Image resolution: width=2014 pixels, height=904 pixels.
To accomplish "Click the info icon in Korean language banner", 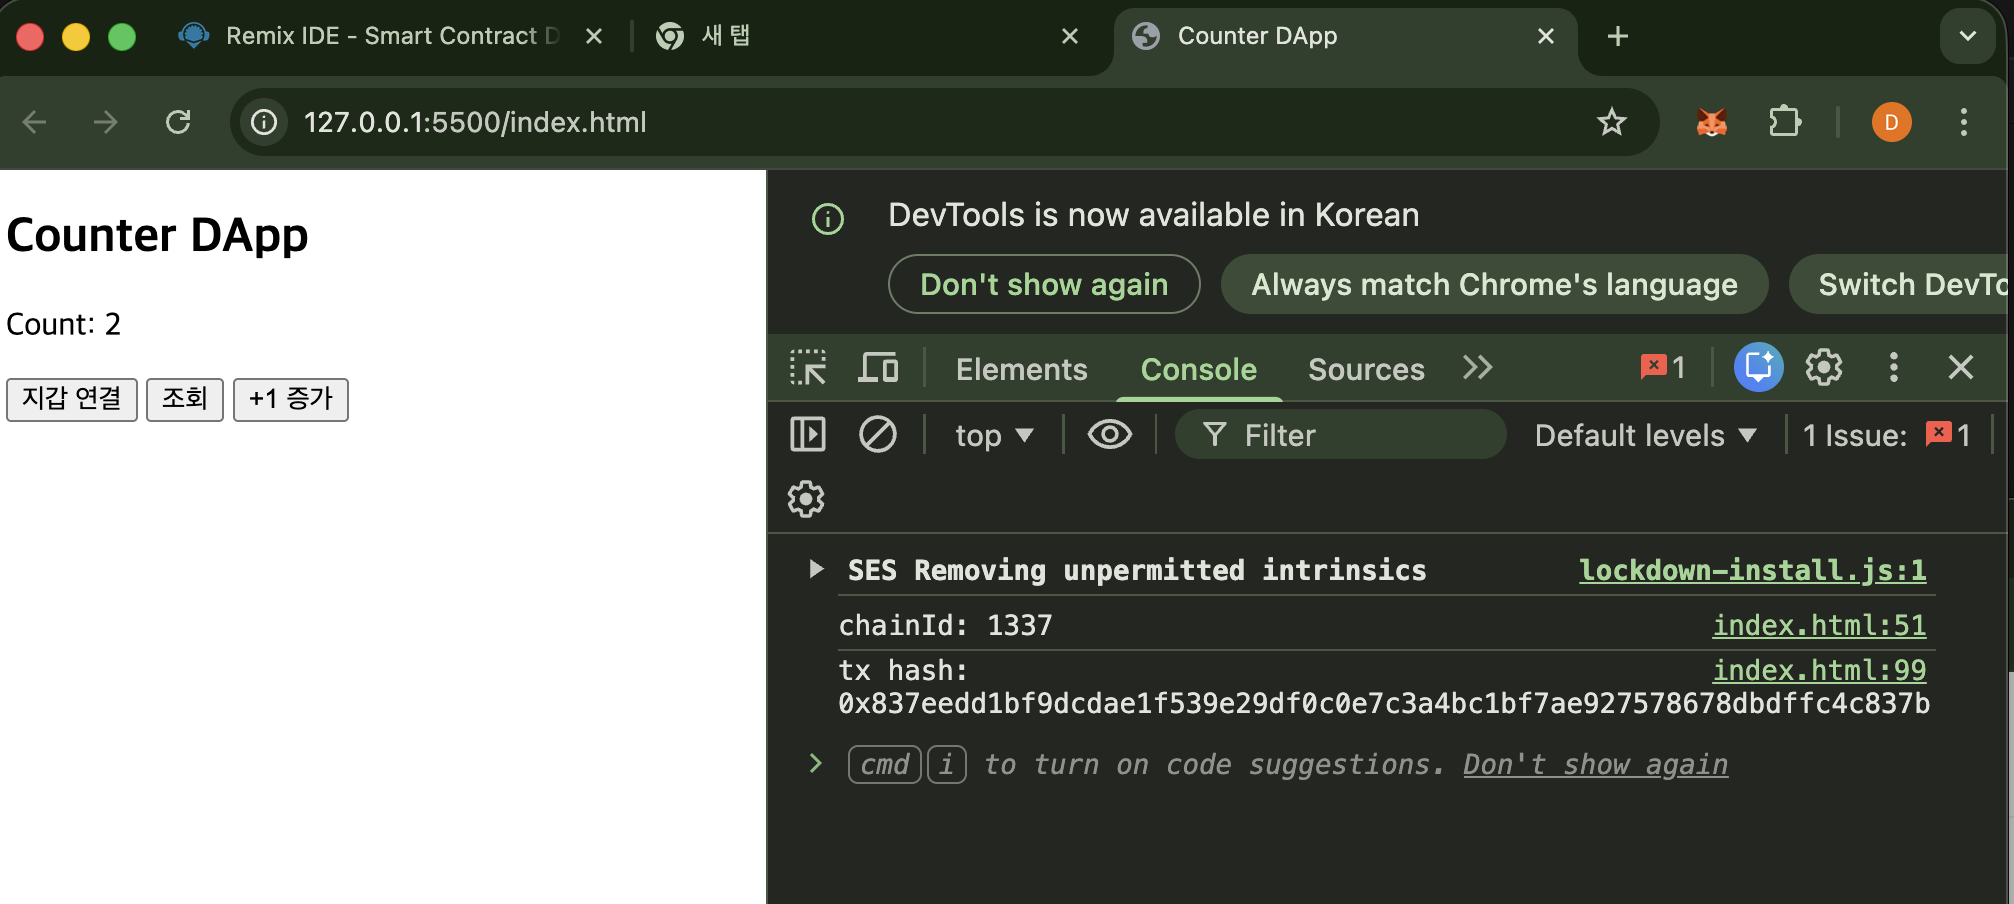I will pos(828,218).
